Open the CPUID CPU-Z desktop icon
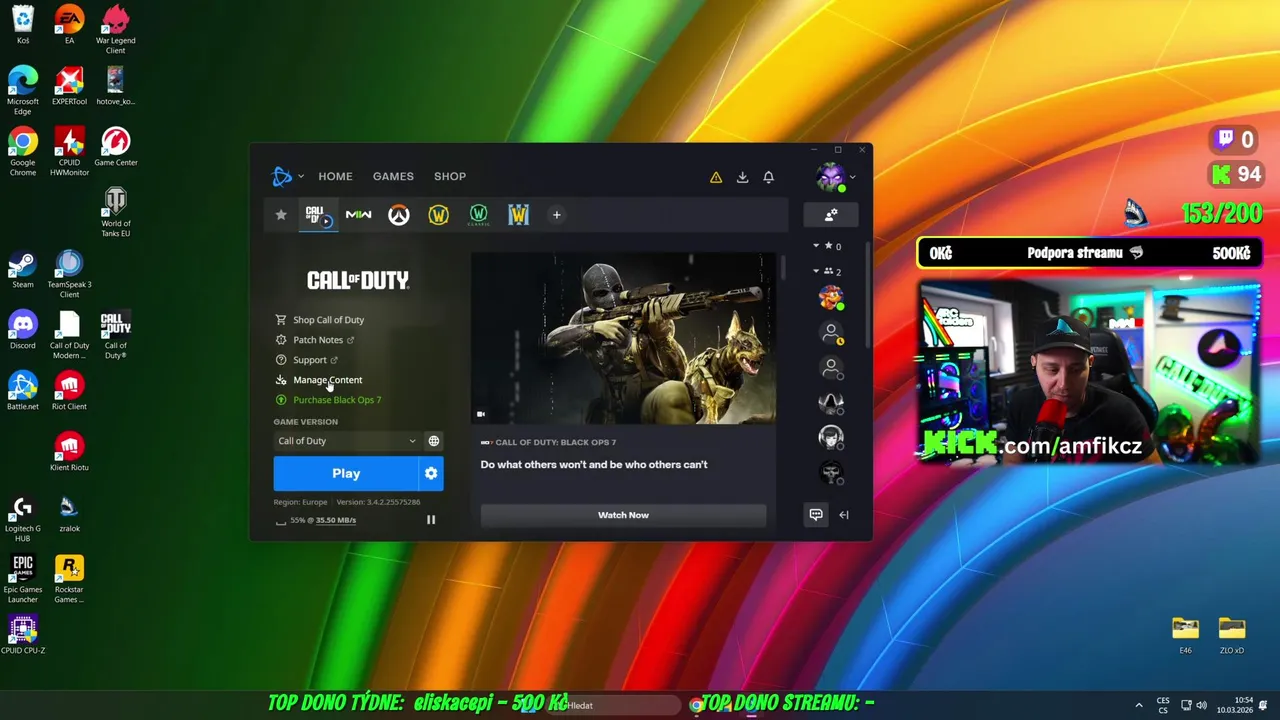This screenshot has width=1280, height=720. (23, 636)
